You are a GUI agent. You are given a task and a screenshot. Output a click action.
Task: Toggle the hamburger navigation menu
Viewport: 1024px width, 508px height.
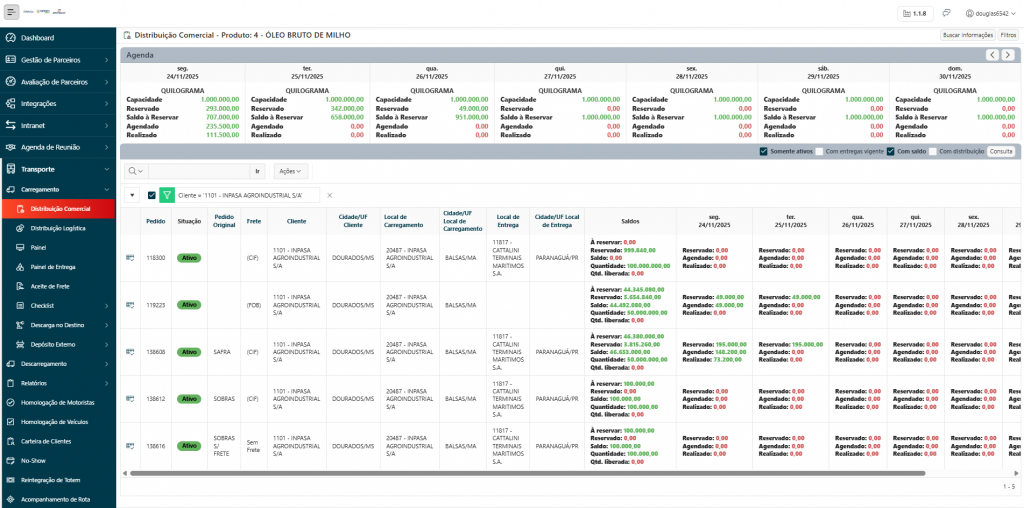pyautogui.click(x=12, y=12)
